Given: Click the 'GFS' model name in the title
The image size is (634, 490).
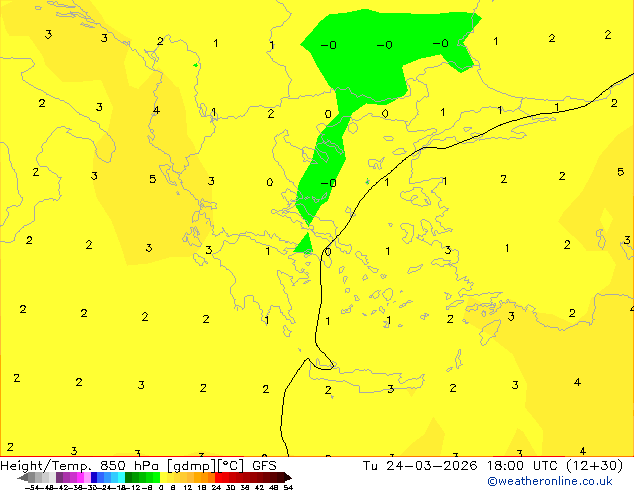Looking at the screenshot, I should point(264,466).
